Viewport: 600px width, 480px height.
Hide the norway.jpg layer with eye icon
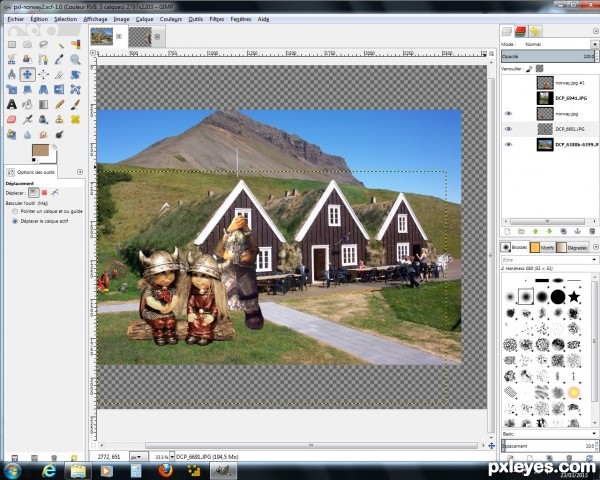point(508,114)
